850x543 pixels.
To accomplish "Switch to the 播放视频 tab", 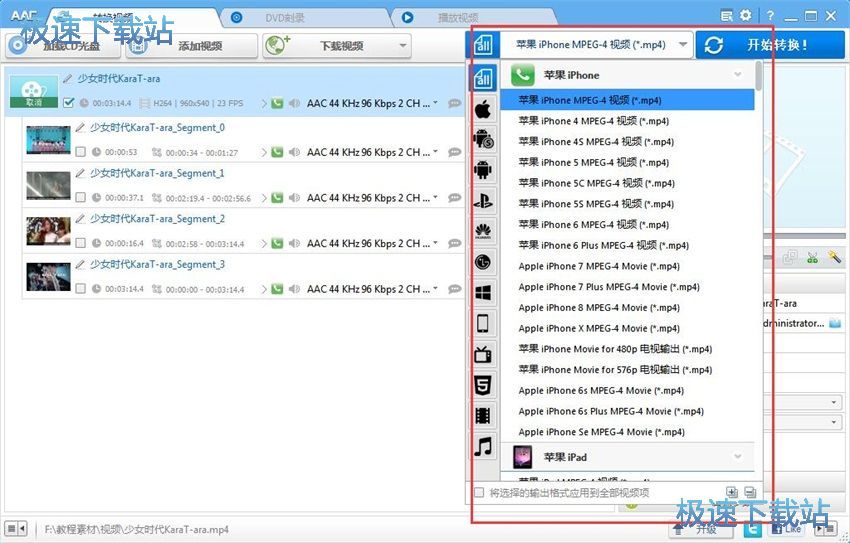I will pyautogui.click(x=473, y=18).
